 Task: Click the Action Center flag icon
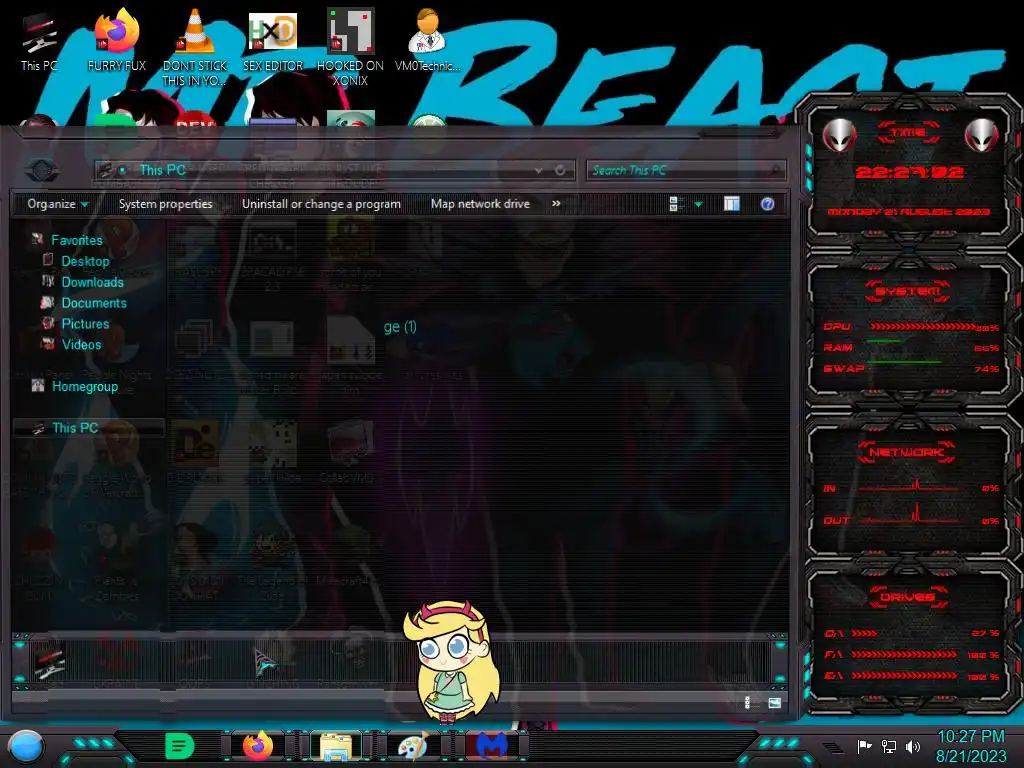[x=864, y=746]
